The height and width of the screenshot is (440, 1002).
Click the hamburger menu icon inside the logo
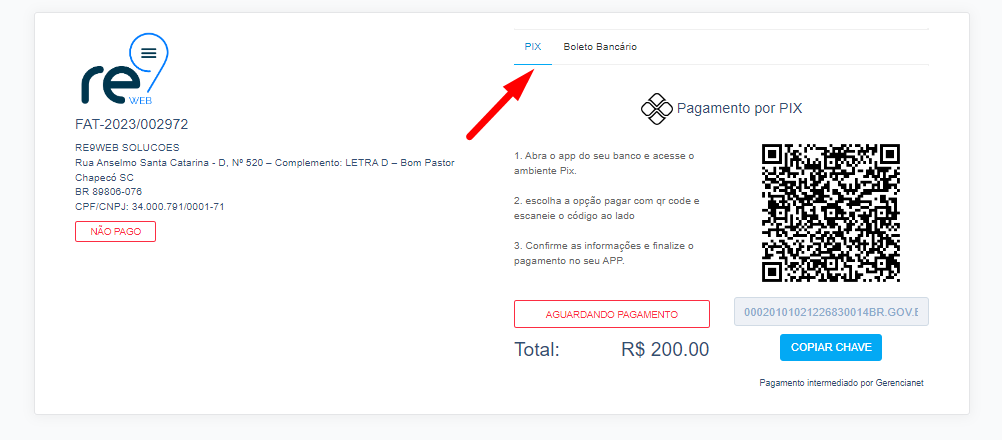[148, 53]
